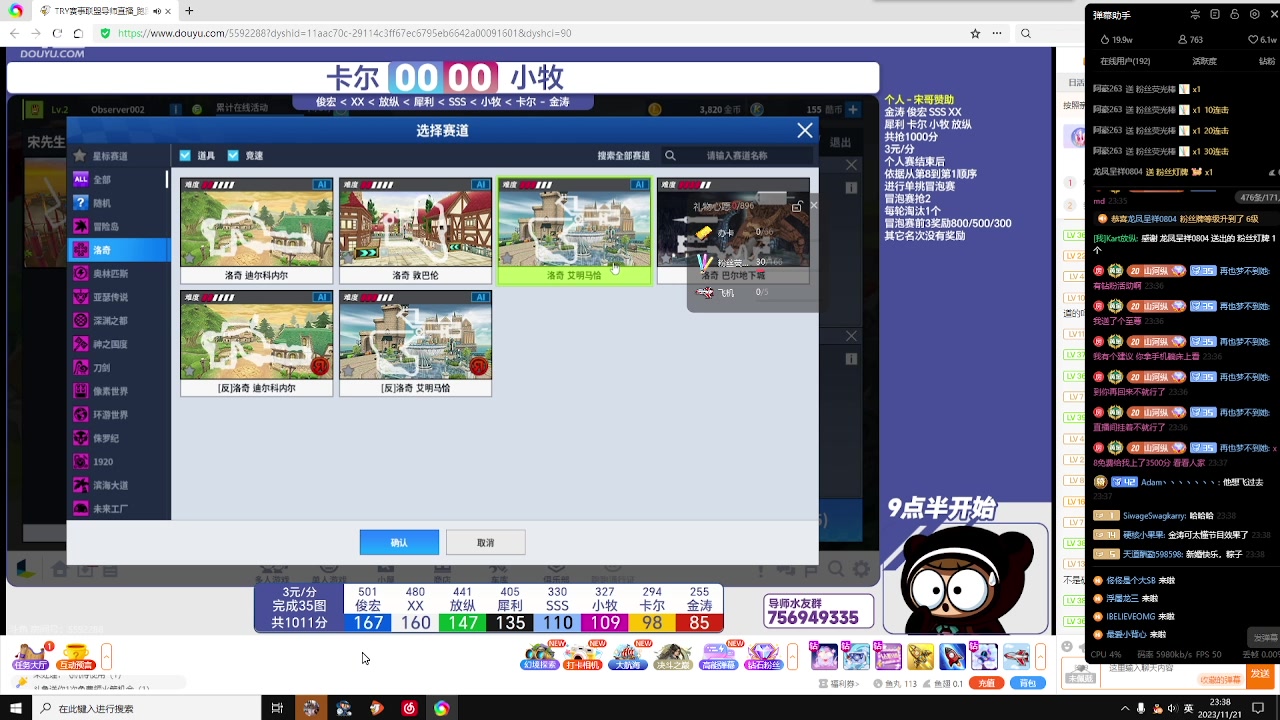This screenshot has height=720, width=1280.
Task: Open Task View on the taskbar
Action: pos(277,708)
